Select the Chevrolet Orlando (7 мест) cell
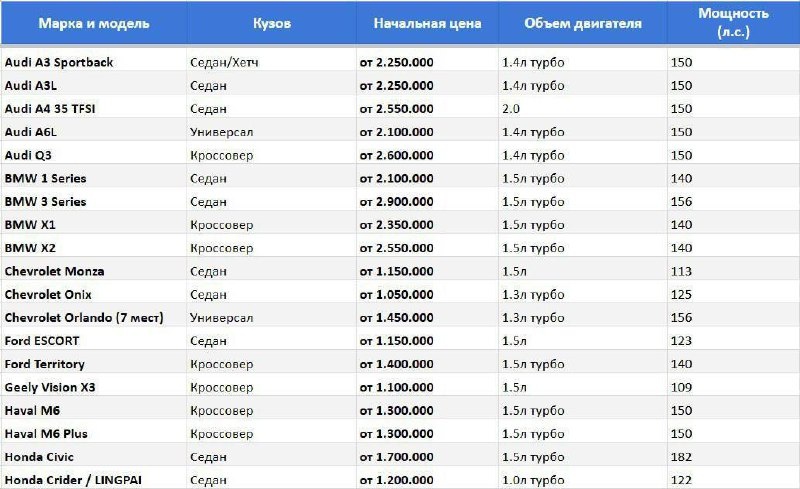 click(x=94, y=317)
